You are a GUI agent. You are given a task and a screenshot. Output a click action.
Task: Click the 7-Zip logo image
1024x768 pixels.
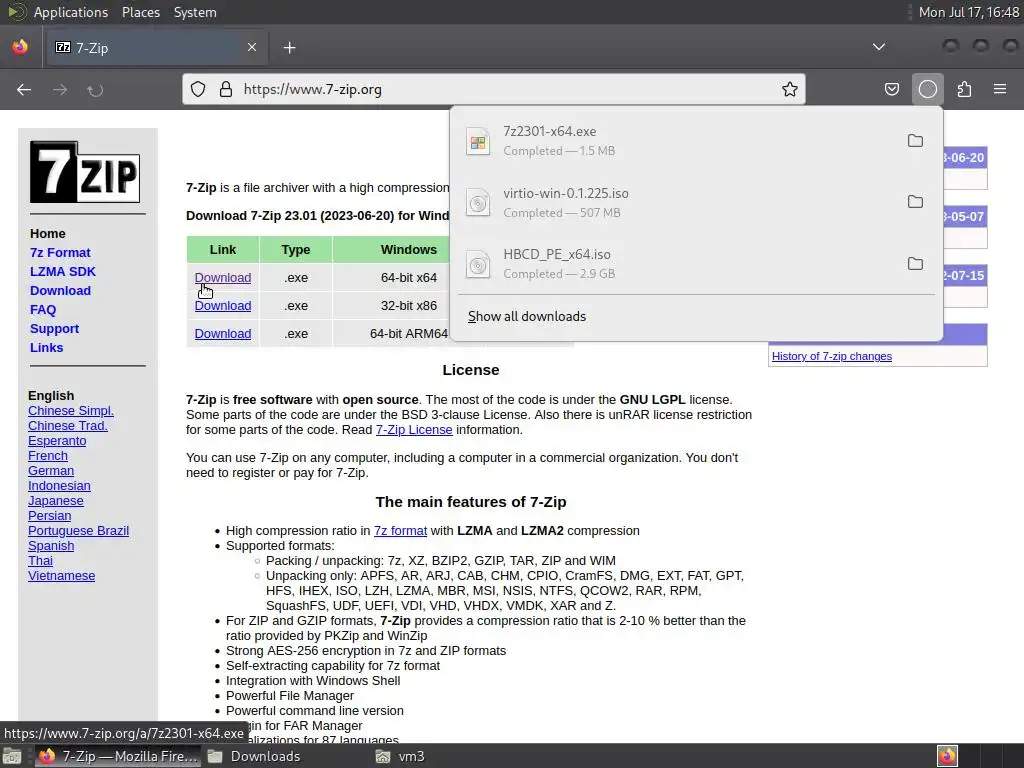coord(85,172)
